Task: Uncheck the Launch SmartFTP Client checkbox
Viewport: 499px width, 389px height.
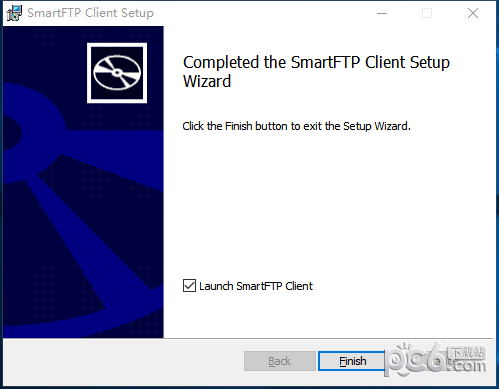Action: click(189, 286)
